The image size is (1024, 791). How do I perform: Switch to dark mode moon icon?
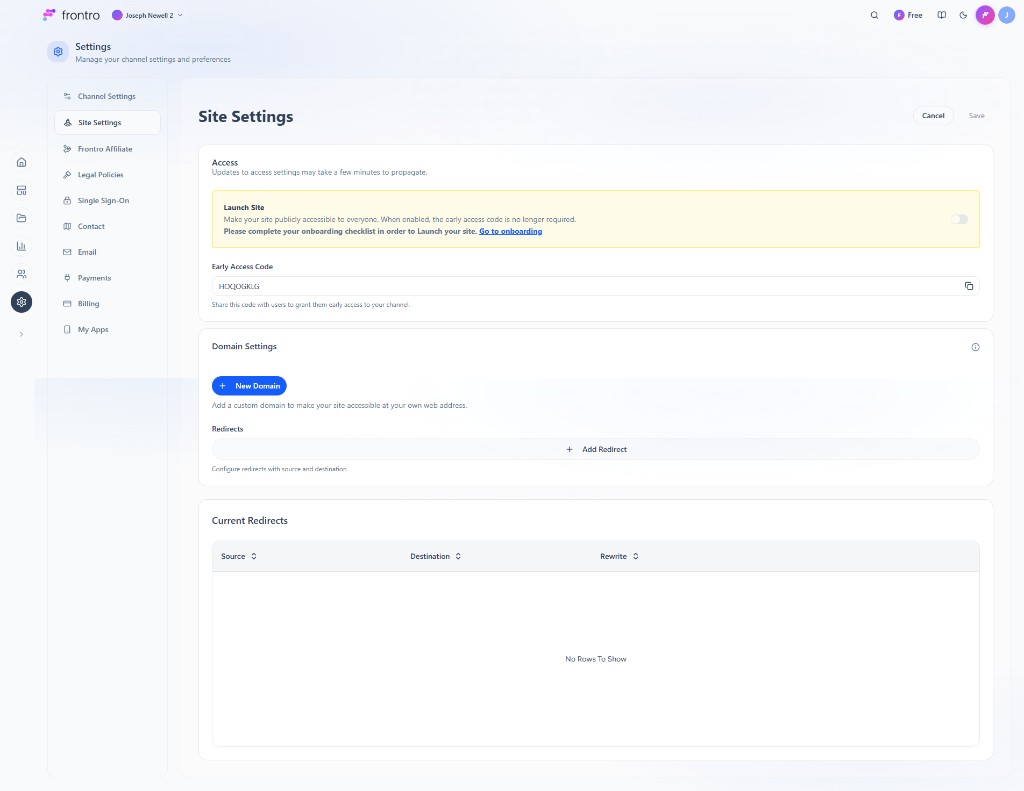963,16
